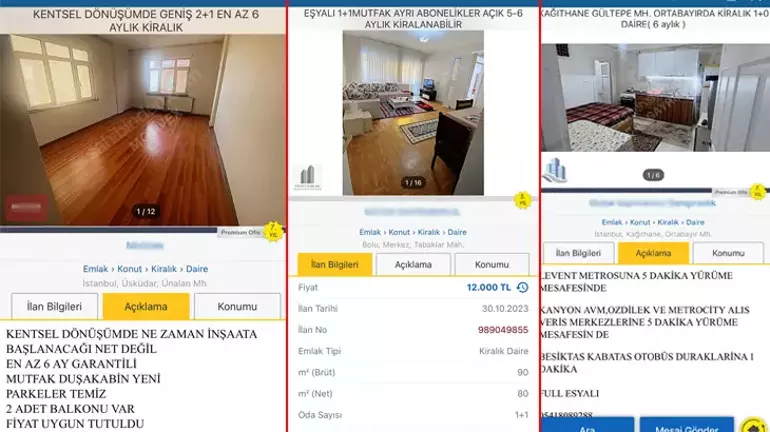
Task: Click the agency building logo on right listing
Action: pos(555,171)
